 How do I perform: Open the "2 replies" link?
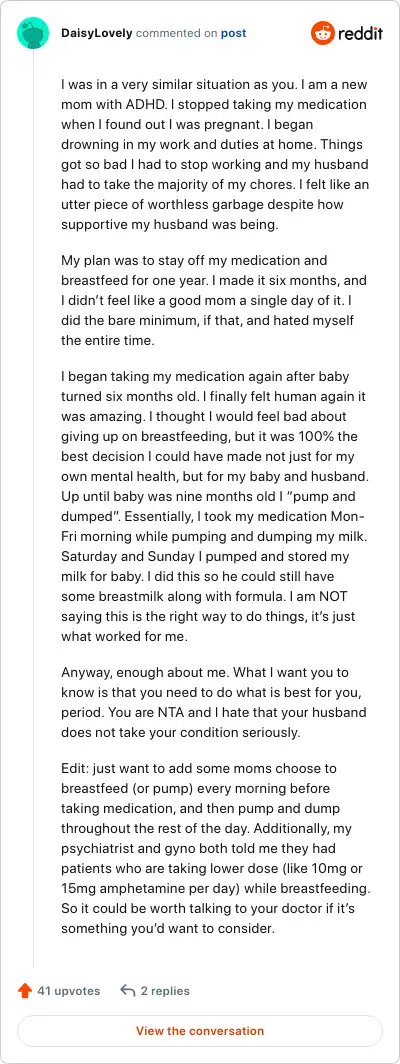point(165,991)
